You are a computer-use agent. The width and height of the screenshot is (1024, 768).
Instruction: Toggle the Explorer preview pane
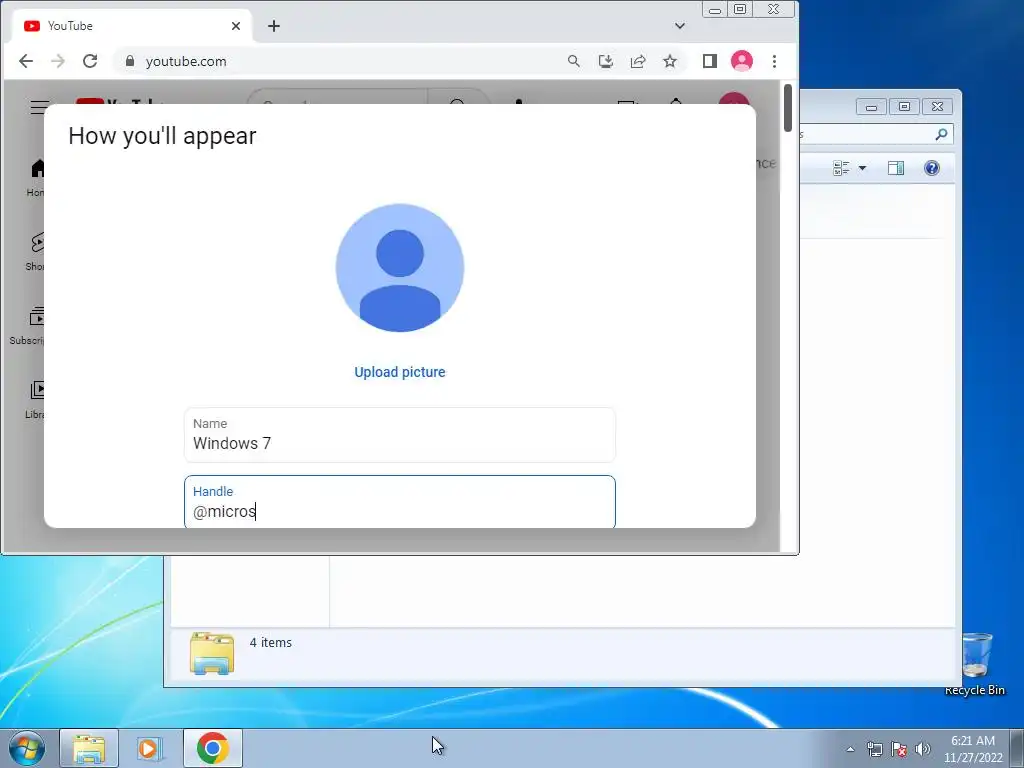click(x=896, y=168)
